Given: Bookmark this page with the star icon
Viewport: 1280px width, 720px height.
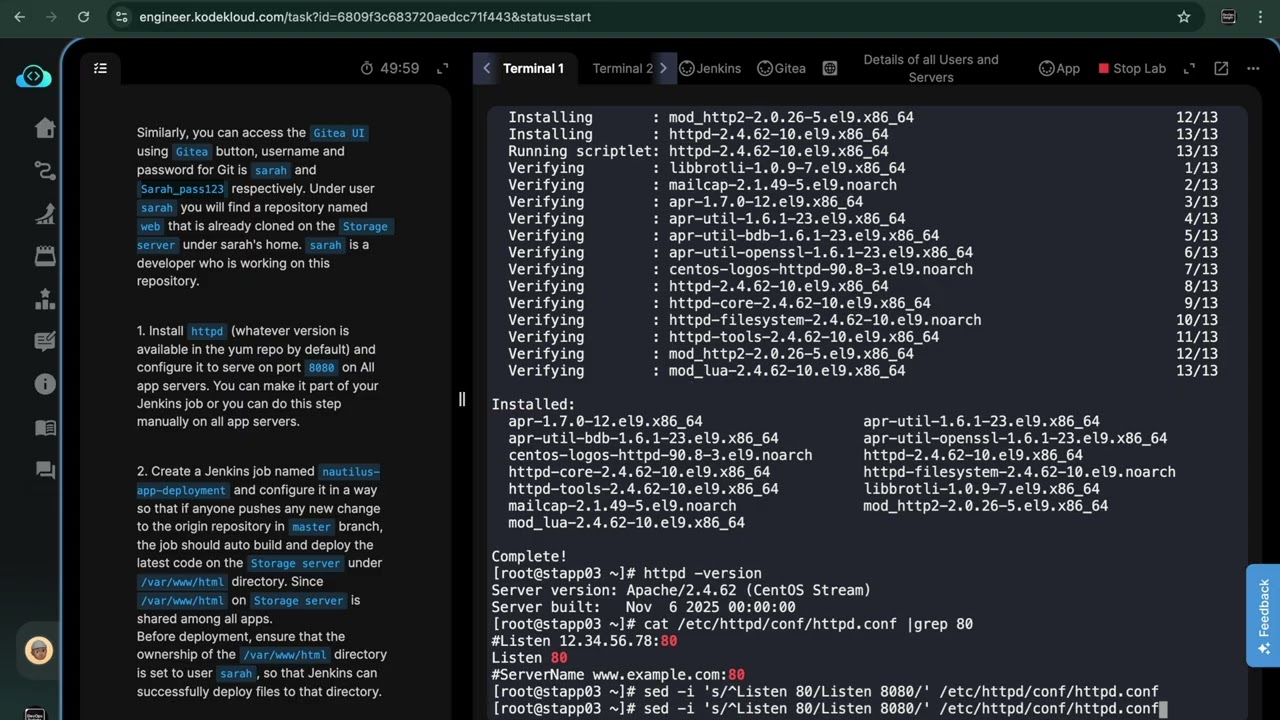Looking at the screenshot, I should 1184,17.
